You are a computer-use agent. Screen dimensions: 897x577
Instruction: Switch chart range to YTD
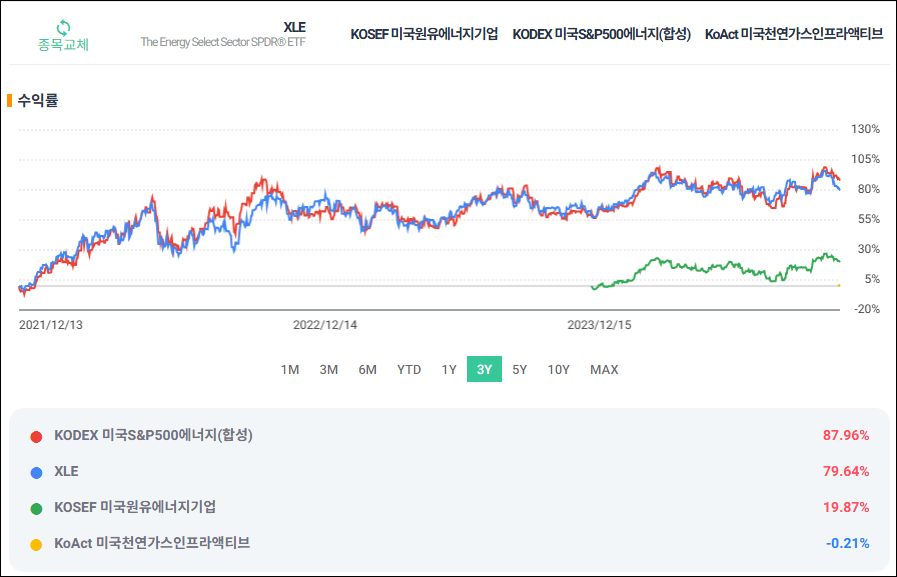tap(409, 369)
